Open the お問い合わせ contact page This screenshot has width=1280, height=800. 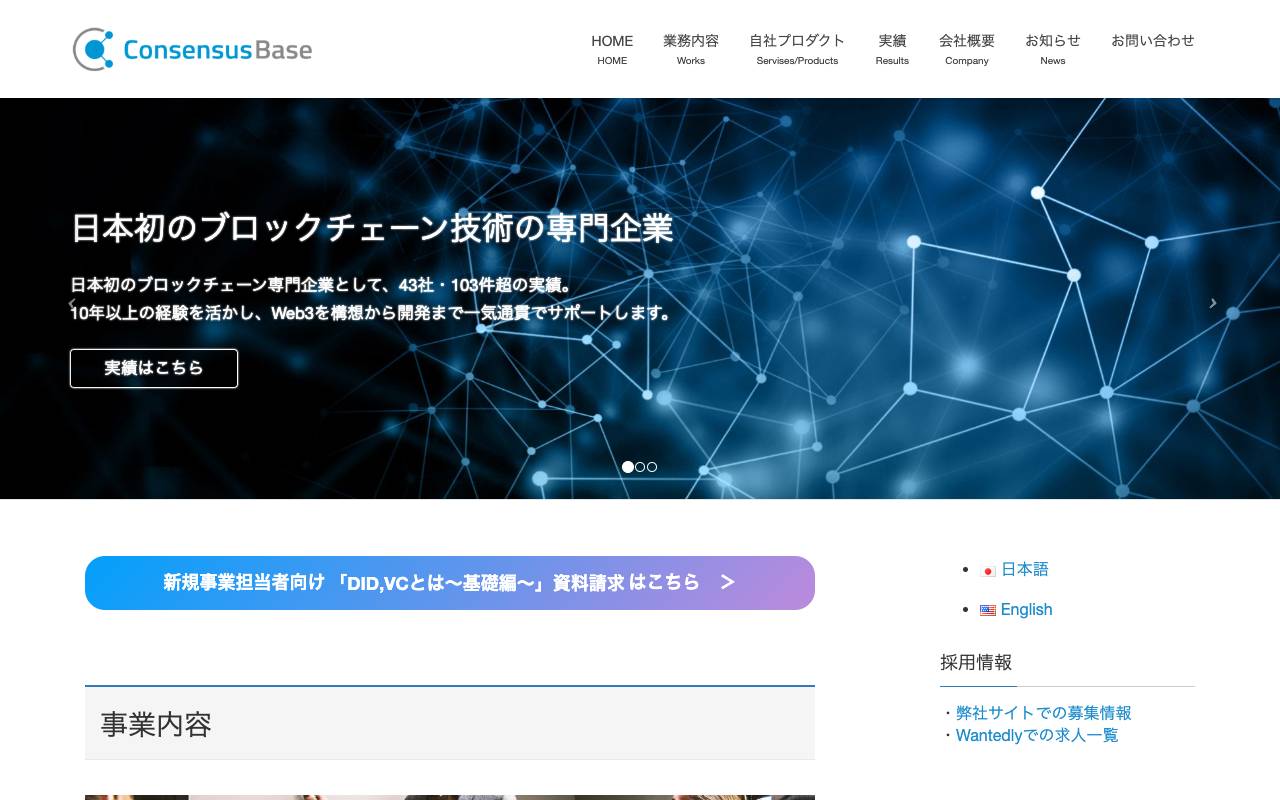click(x=1153, y=41)
